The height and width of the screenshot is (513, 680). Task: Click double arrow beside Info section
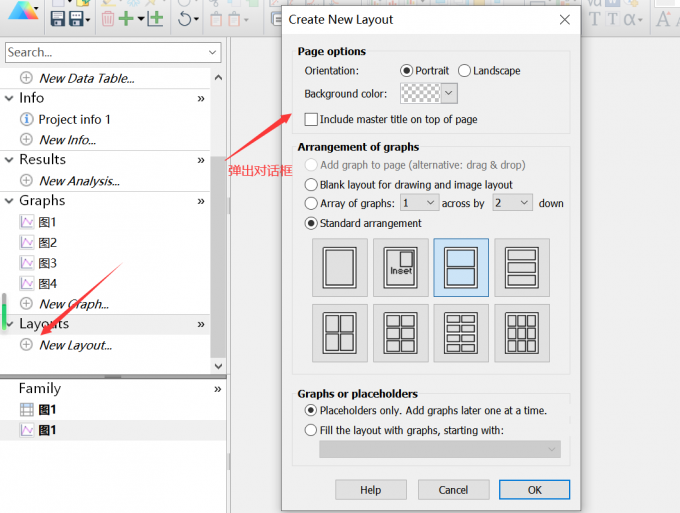point(201,98)
